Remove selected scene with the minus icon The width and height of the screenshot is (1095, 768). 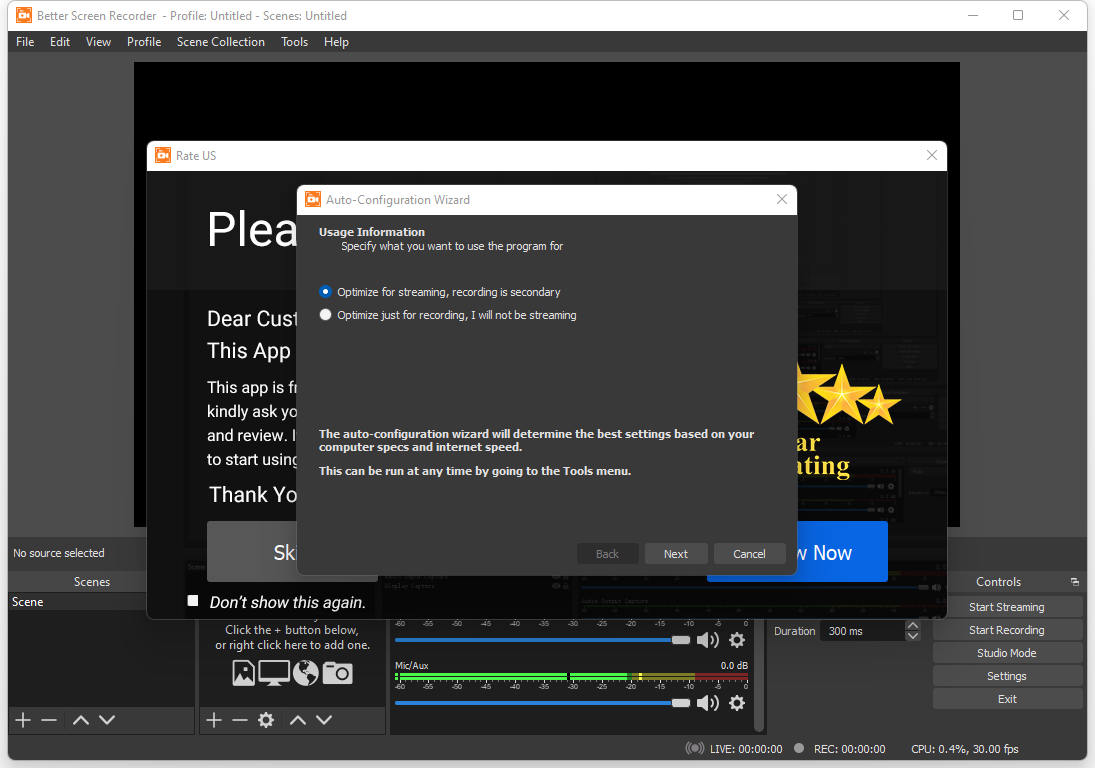48,719
